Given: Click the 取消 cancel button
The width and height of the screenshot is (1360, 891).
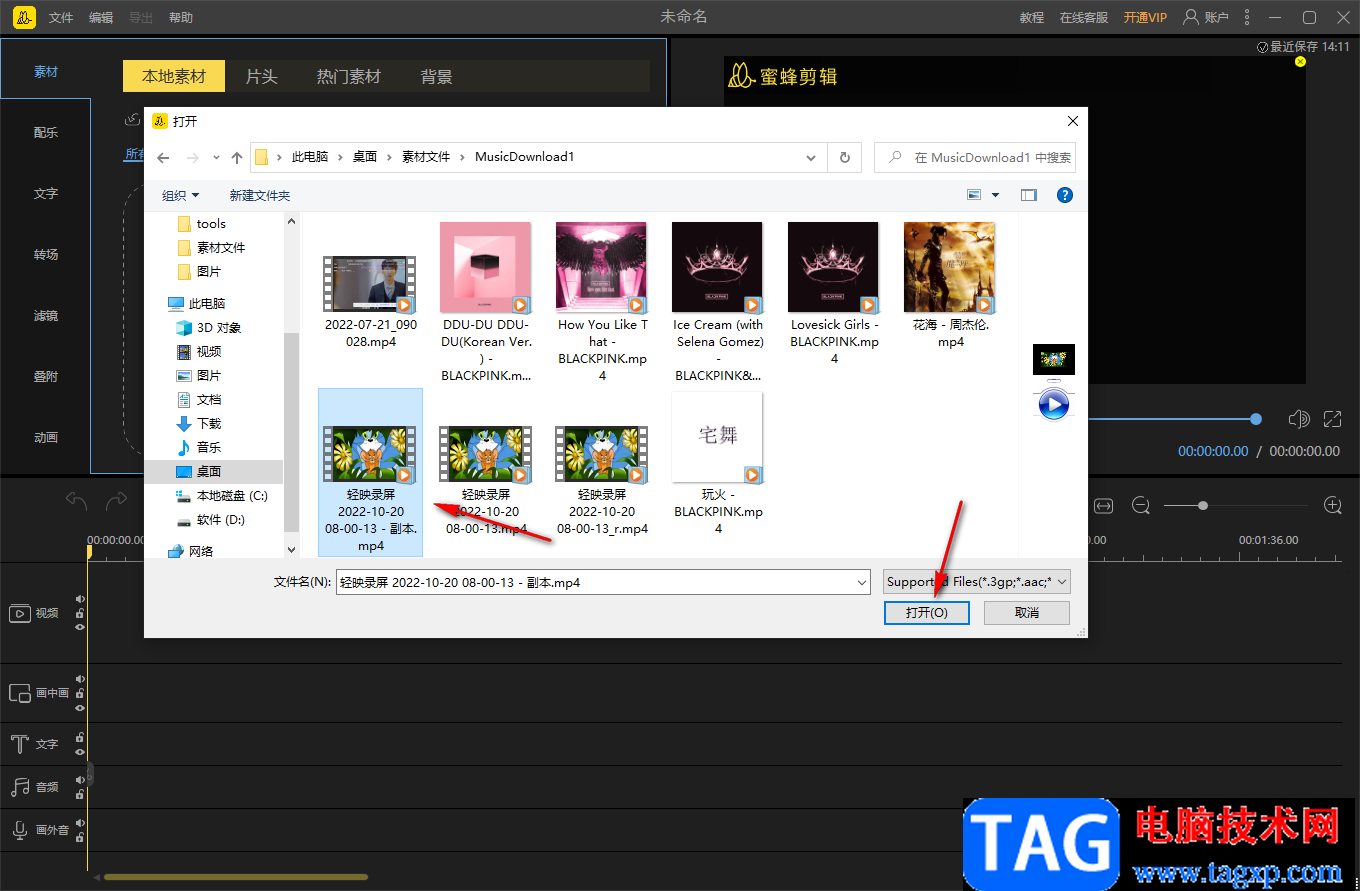Looking at the screenshot, I should [1027, 612].
